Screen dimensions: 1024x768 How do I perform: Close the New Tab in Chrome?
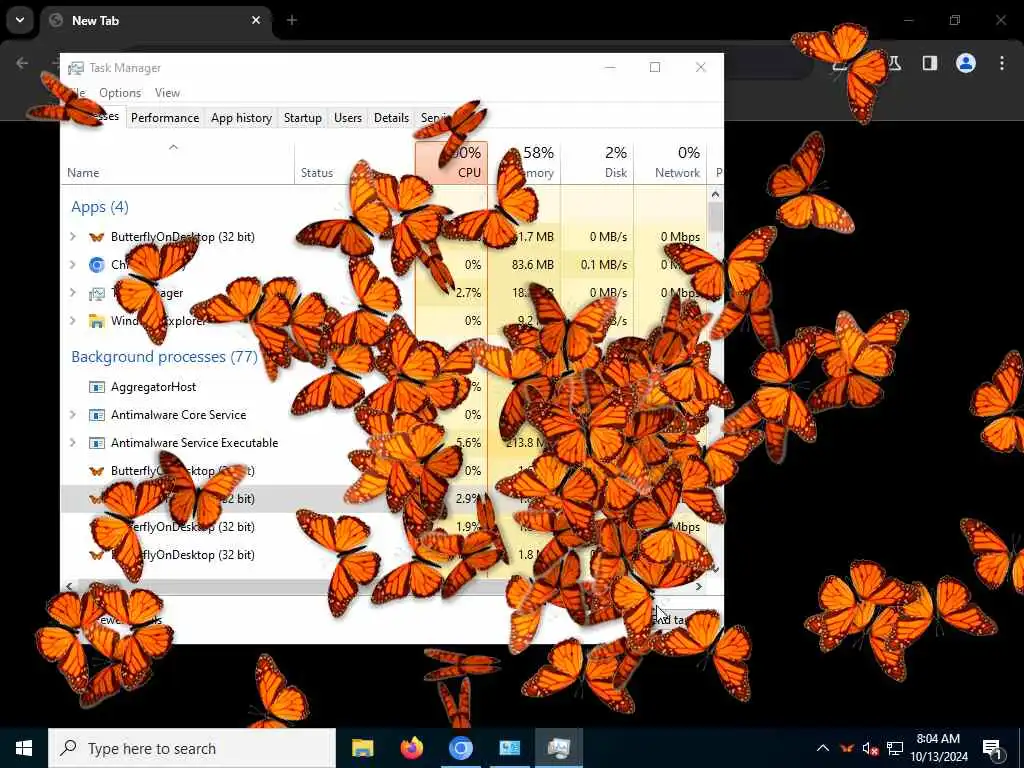pos(256,20)
